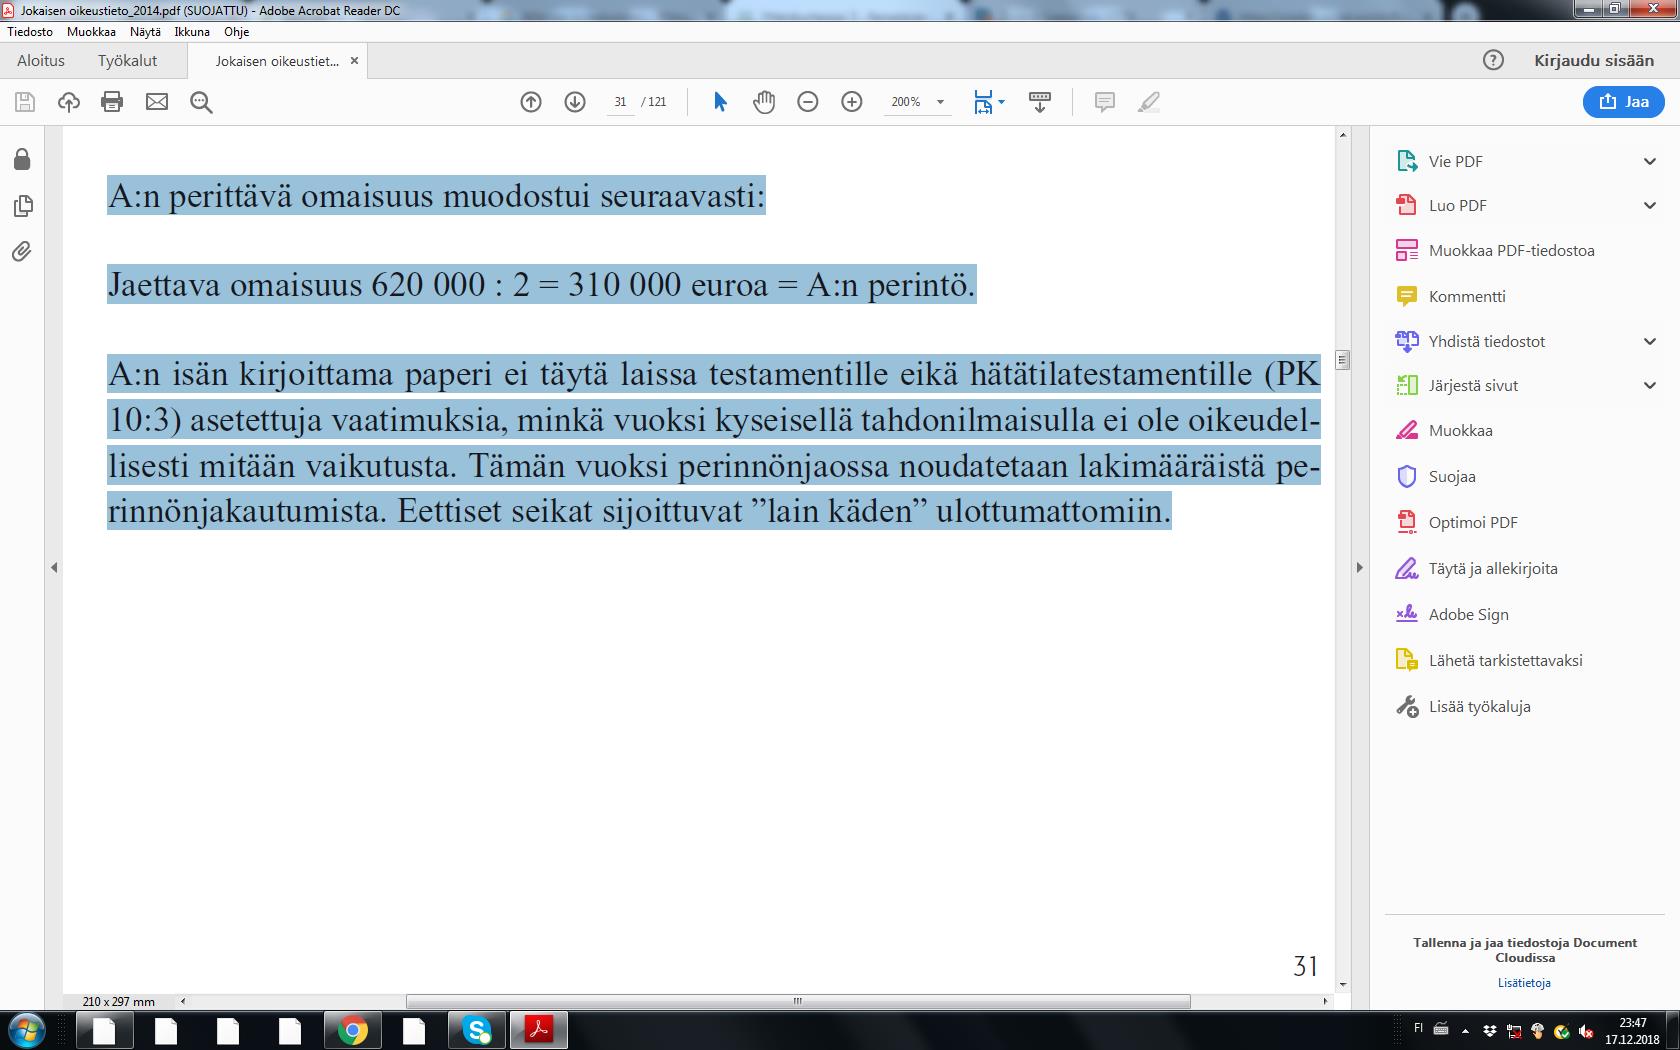Image resolution: width=1680 pixels, height=1050 pixels.
Task: Click the zoom out minus icon
Action: coord(808,102)
